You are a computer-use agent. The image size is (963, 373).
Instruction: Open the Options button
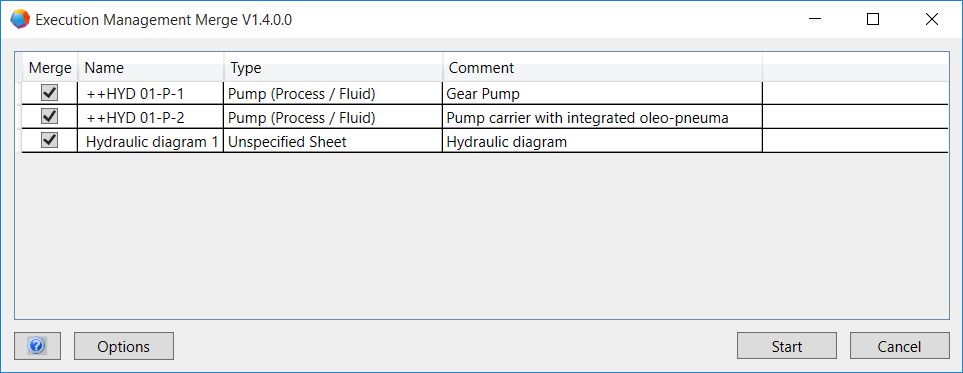123,346
